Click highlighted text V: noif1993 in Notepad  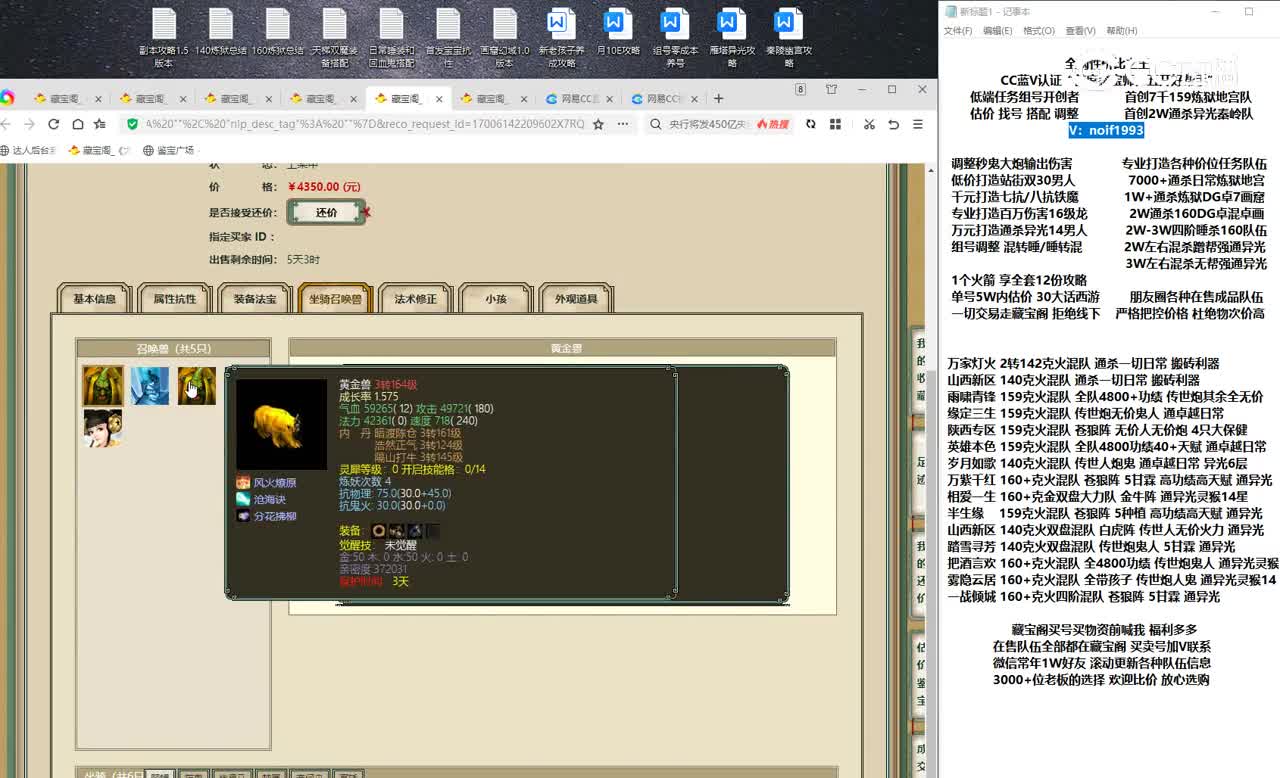(x=1106, y=130)
